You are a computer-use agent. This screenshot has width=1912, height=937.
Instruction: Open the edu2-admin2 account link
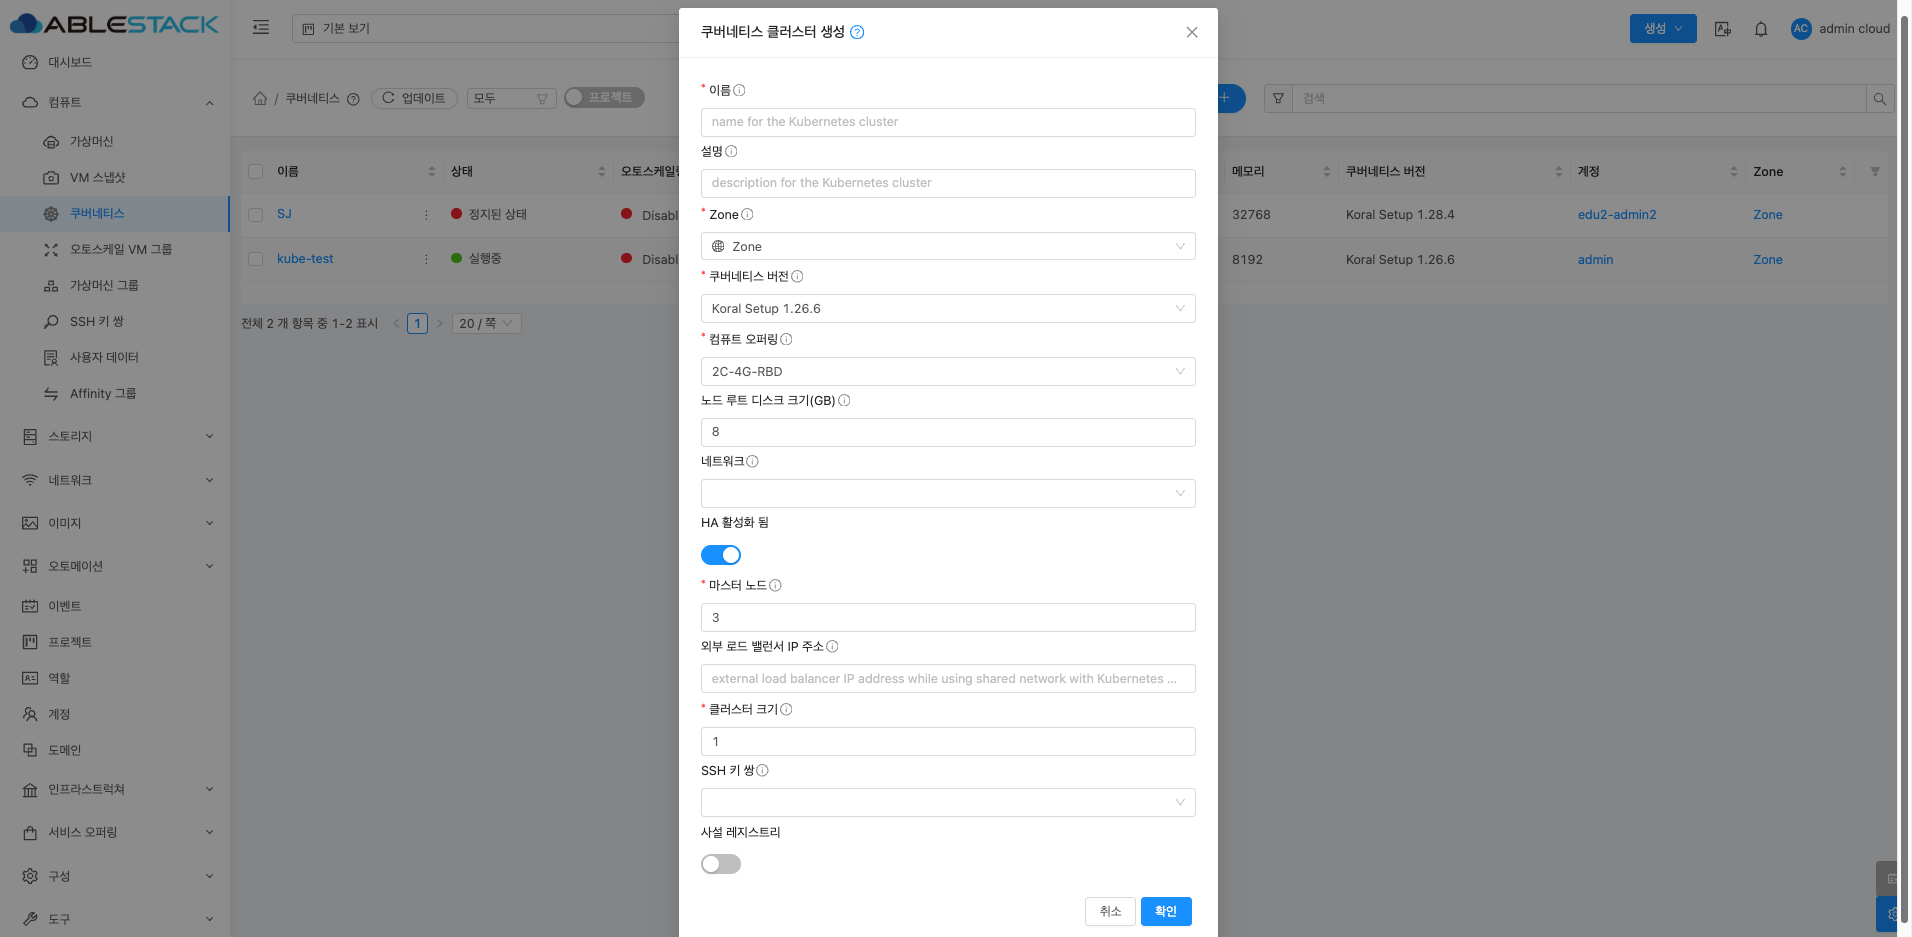1617,214
